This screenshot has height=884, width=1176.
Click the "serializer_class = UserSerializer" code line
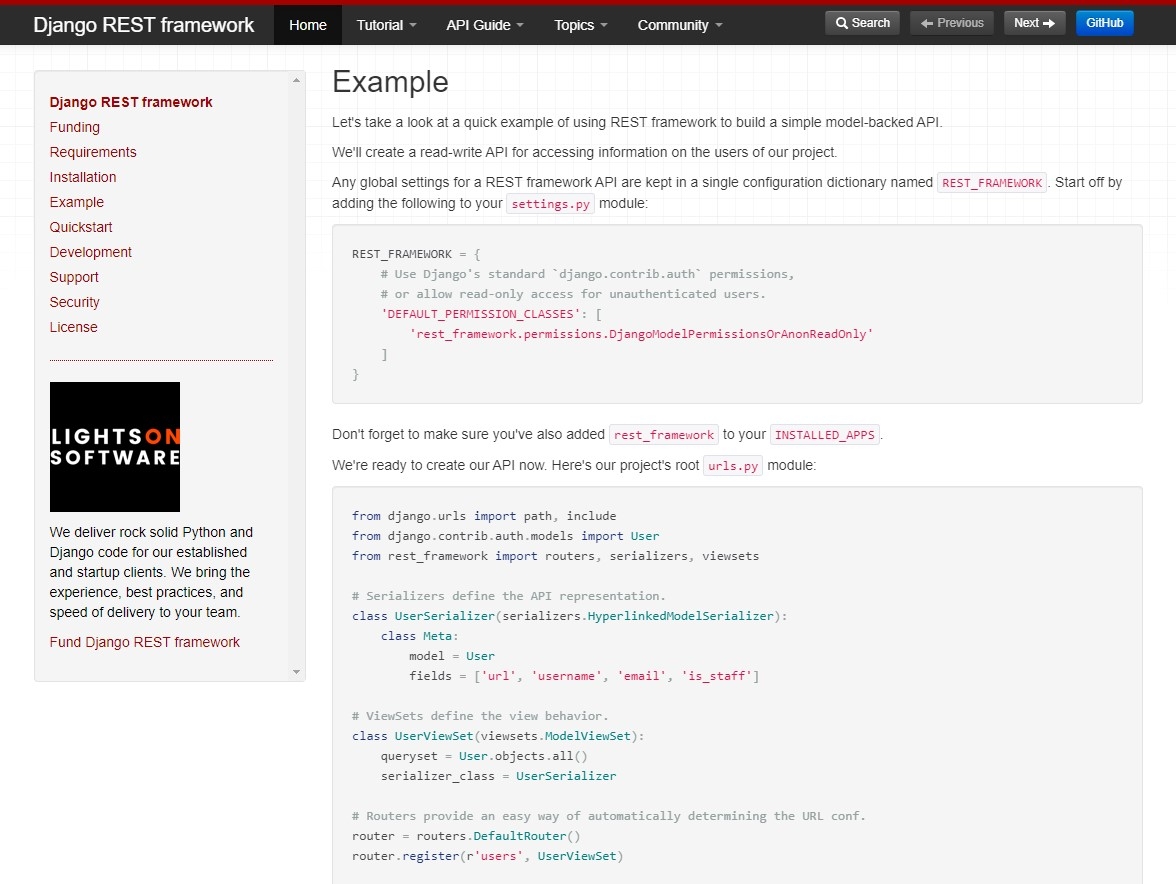[x=498, y=776]
